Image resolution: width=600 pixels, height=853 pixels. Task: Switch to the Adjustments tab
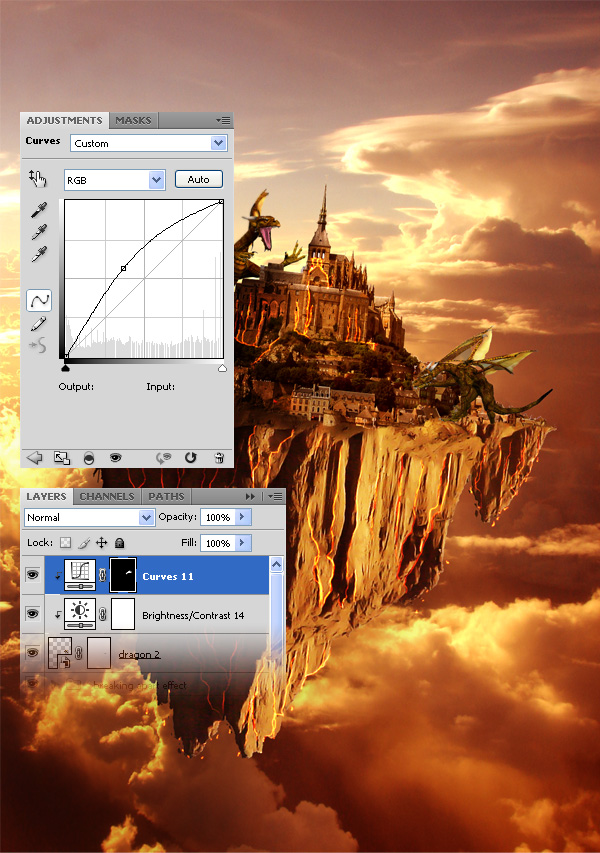pos(64,120)
